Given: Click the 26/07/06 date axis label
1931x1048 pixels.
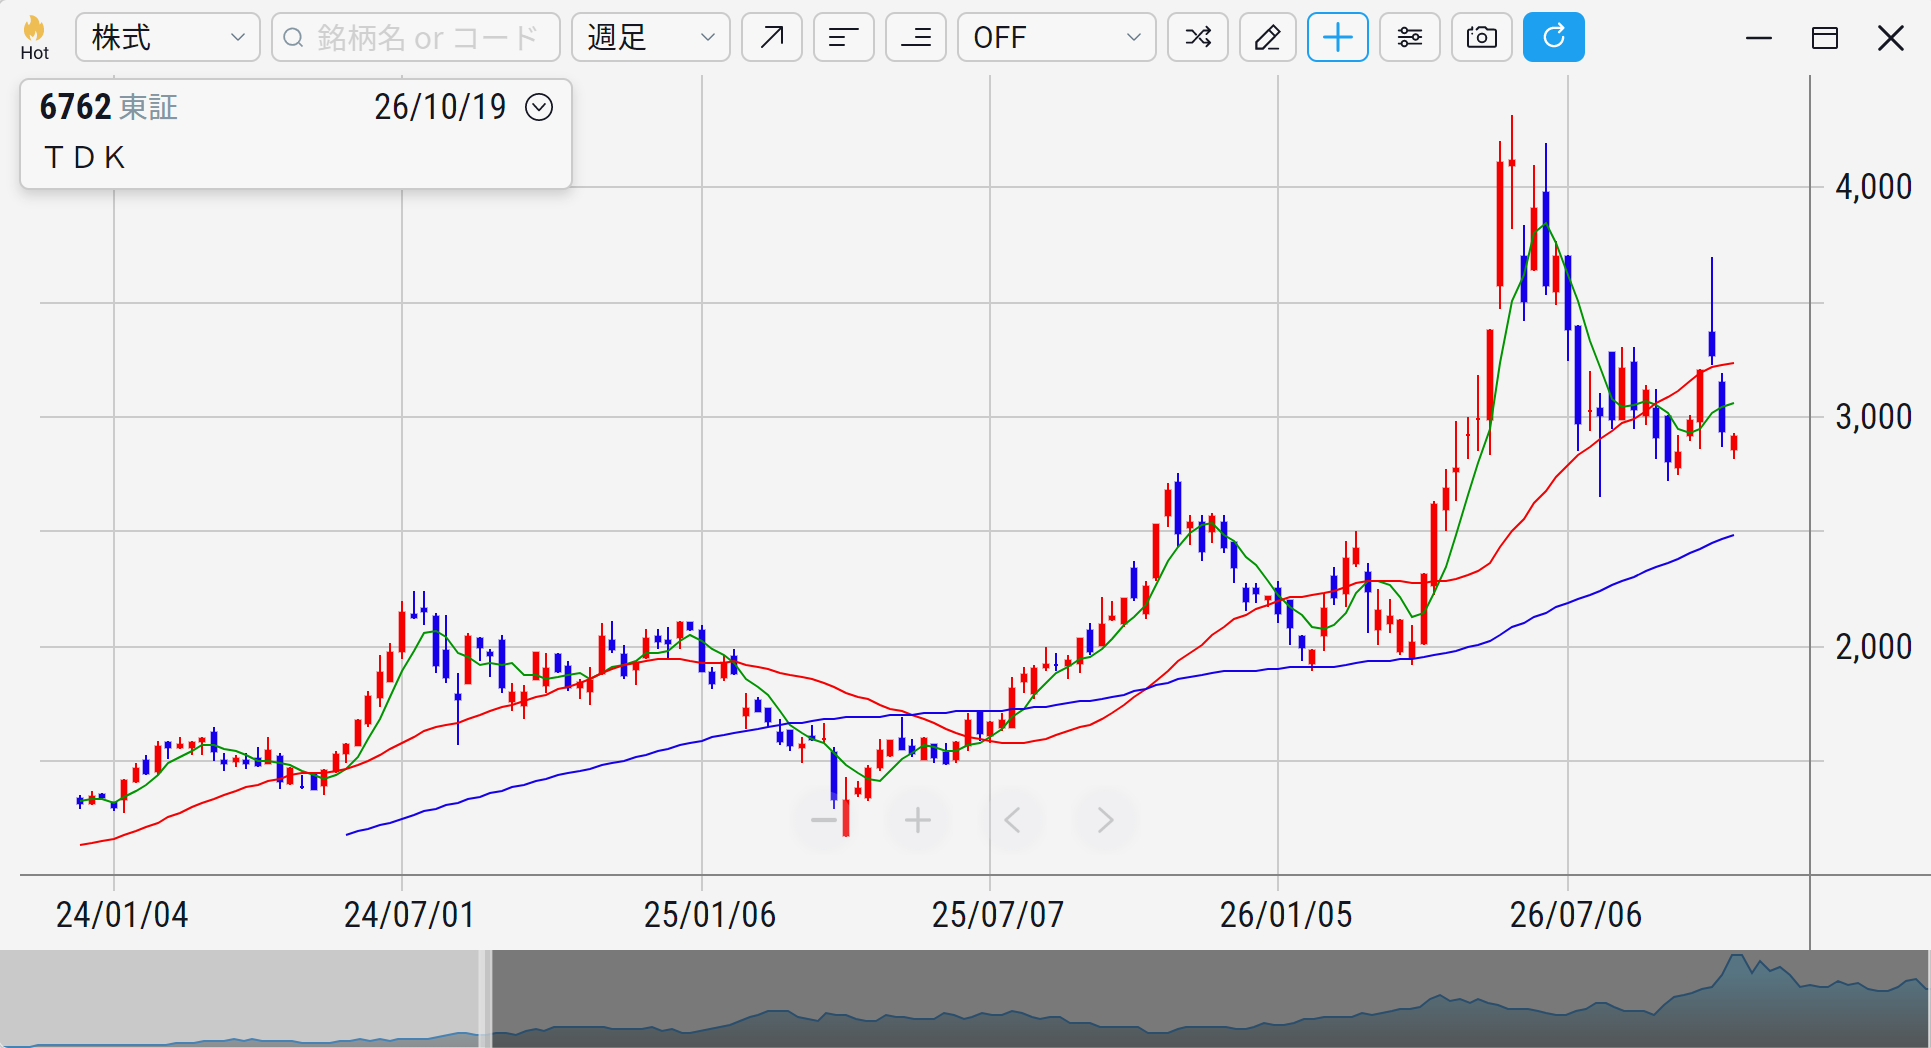Looking at the screenshot, I should coord(1576,914).
